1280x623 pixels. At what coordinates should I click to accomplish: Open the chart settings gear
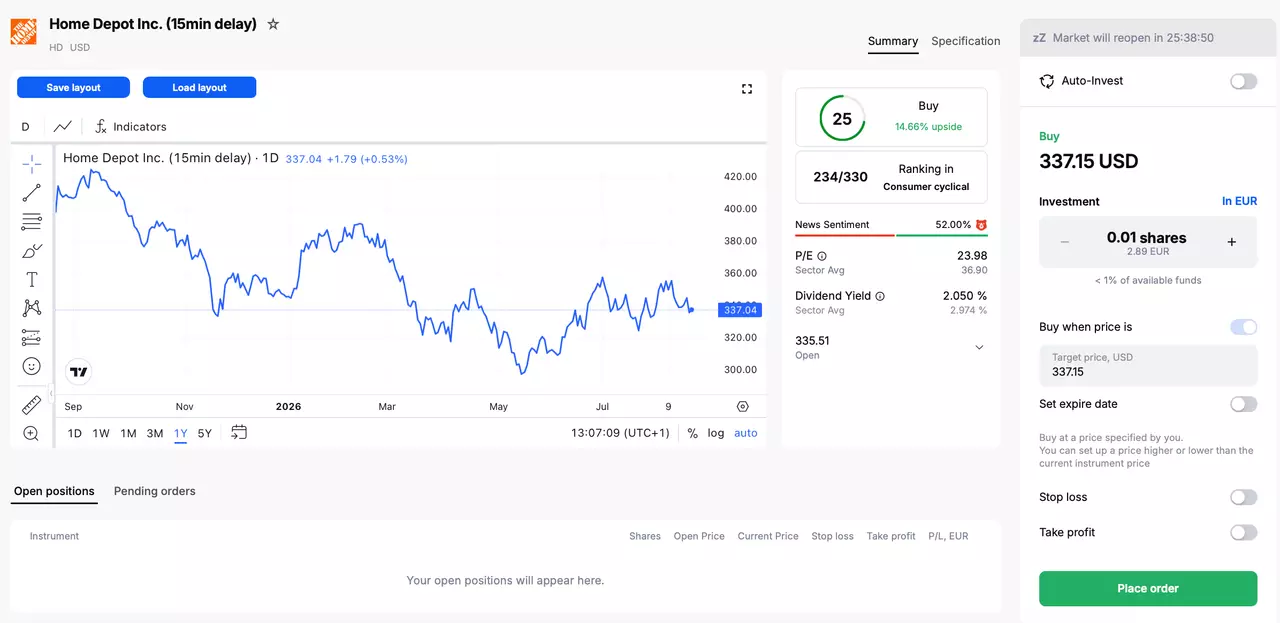742,407
